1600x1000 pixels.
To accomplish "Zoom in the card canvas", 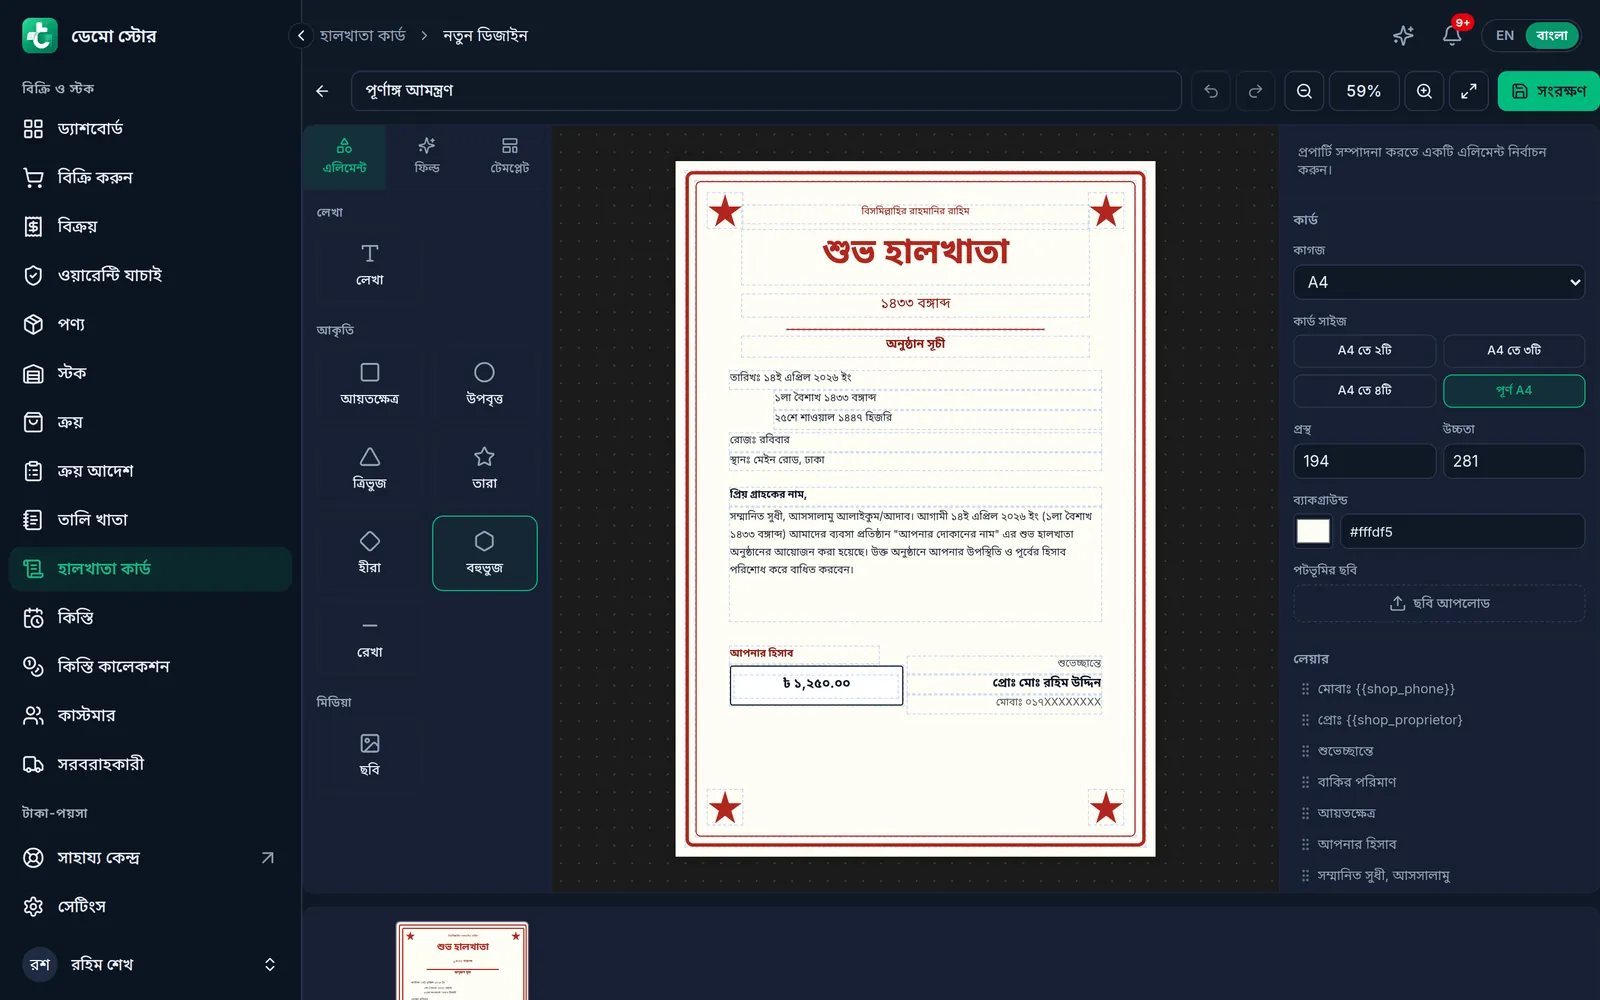I will tap(1424, 91).
